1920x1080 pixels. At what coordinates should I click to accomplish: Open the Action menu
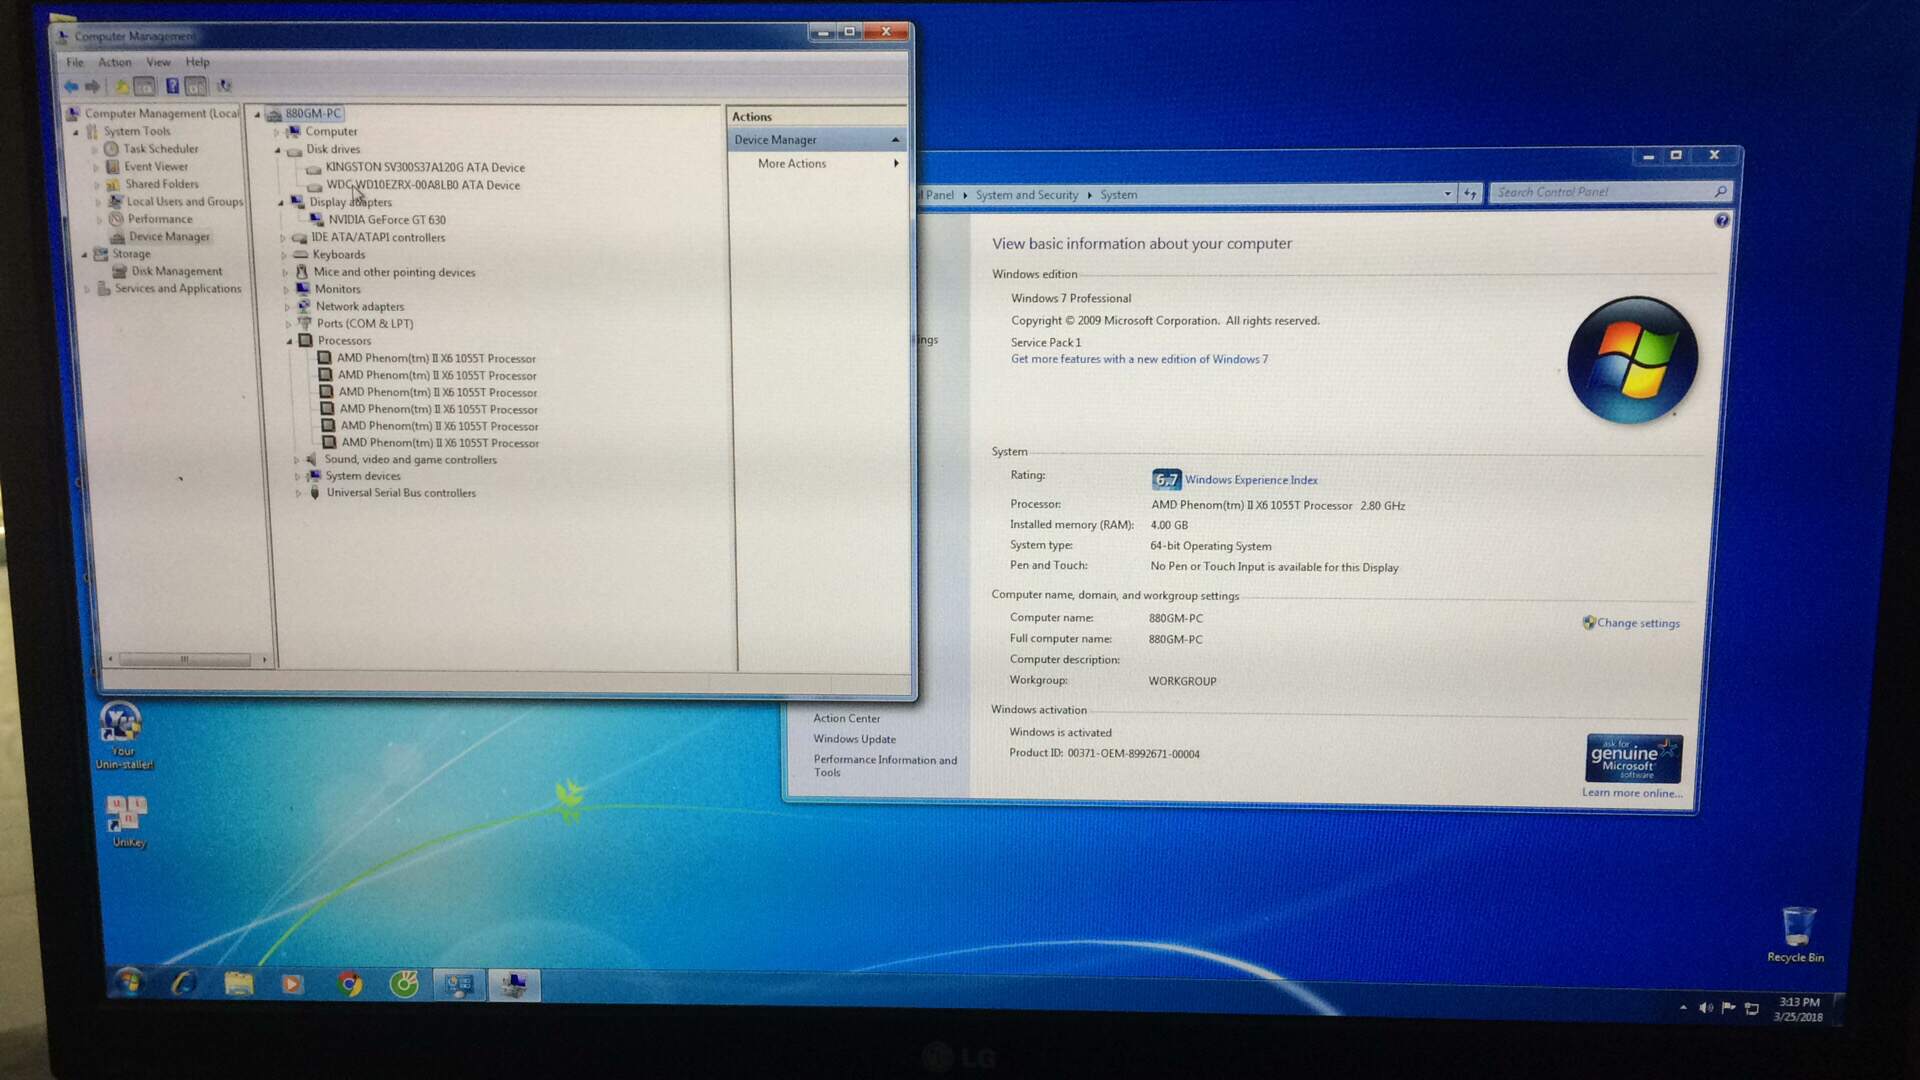pos(114,62)
